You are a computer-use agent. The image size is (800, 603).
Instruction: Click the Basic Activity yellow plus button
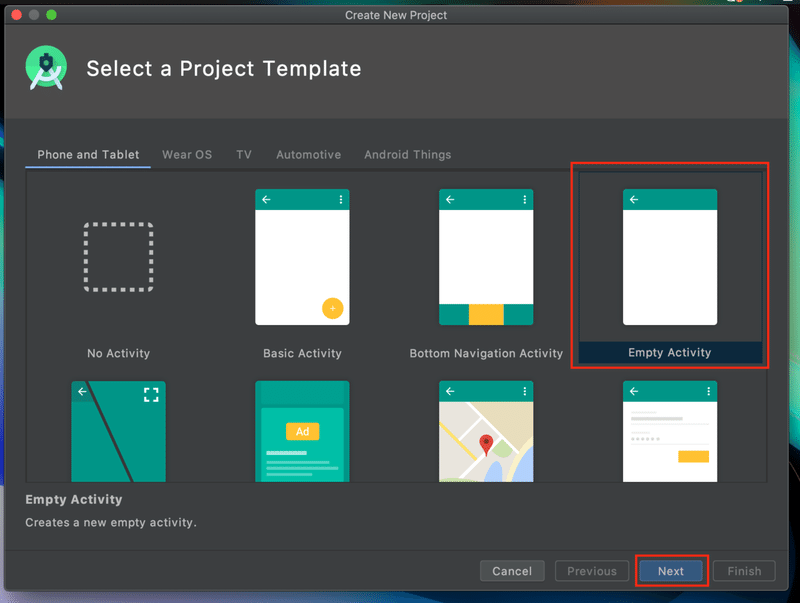pos(332,308)
